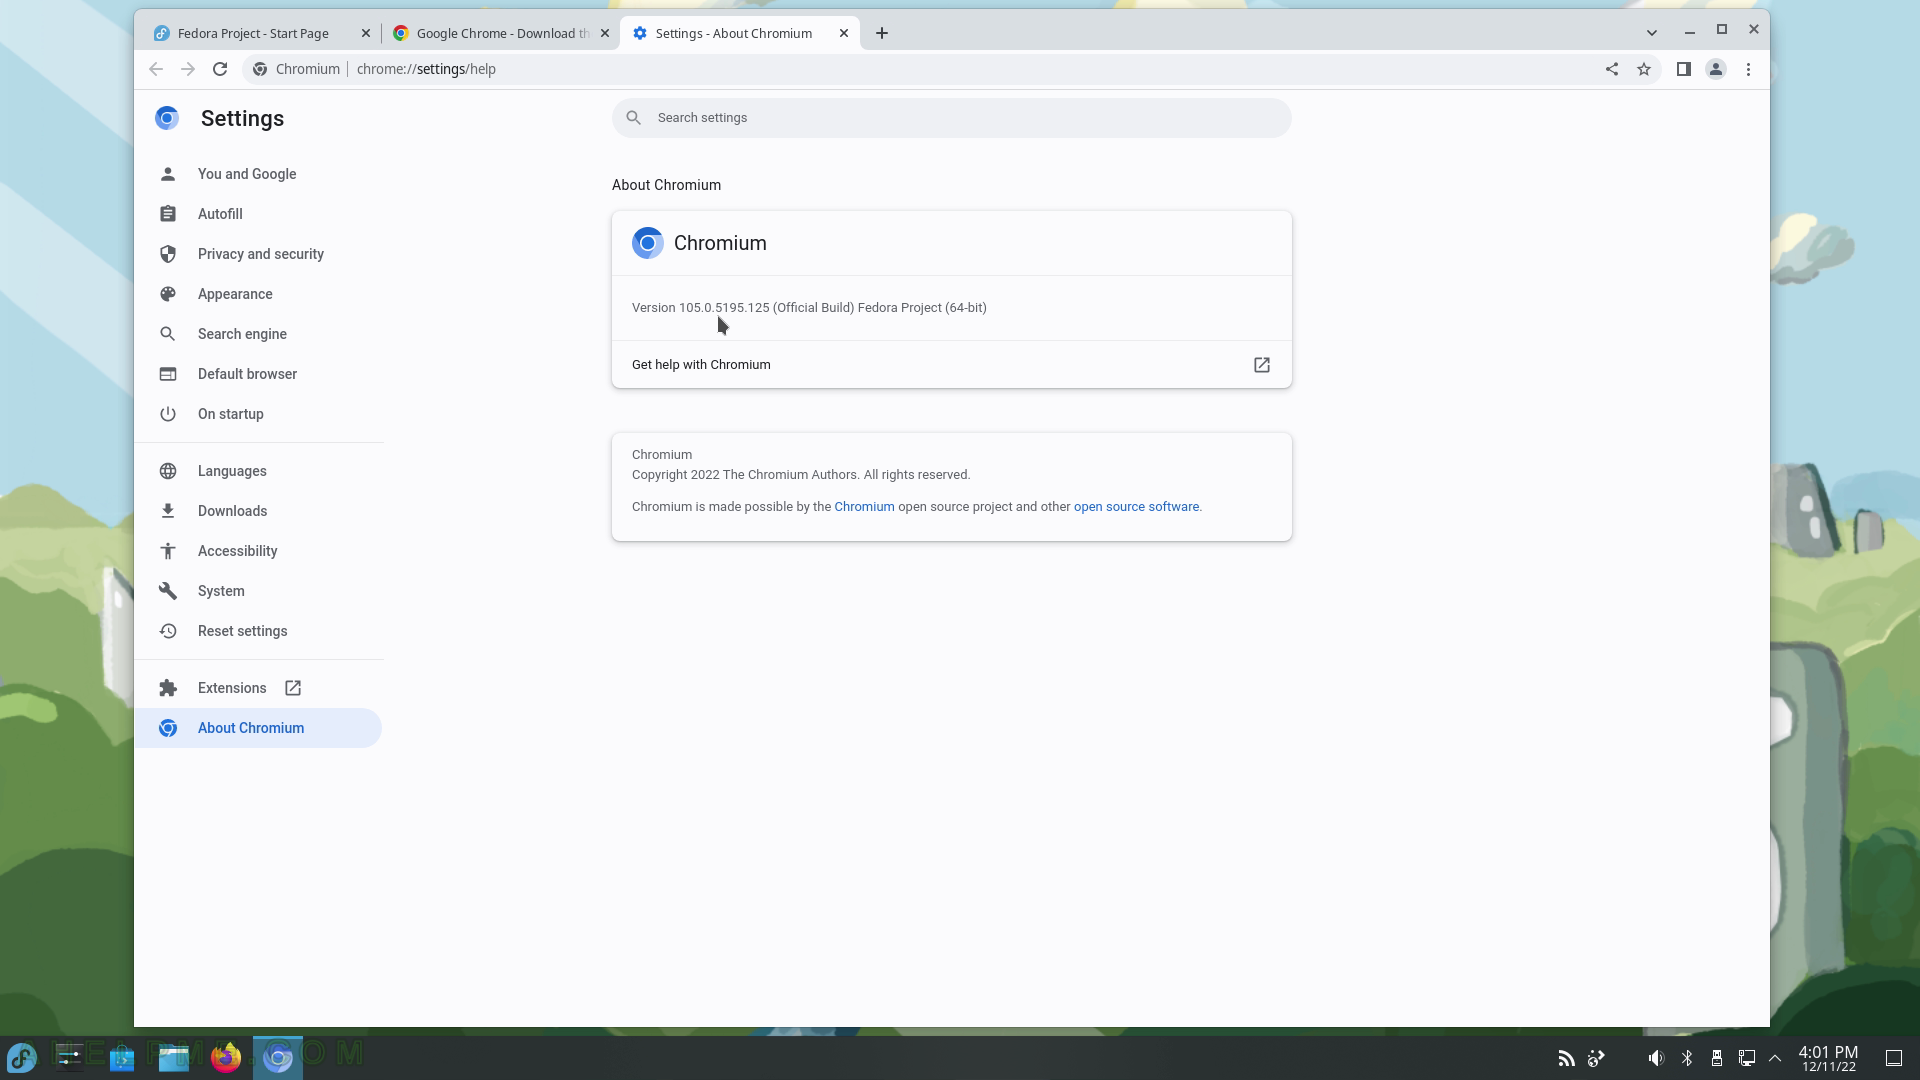The height and width of the screenshot is (1080, 1920).
Task: View site info via Chromium chip
Action: pyautogui.click(x=296, y=69)
